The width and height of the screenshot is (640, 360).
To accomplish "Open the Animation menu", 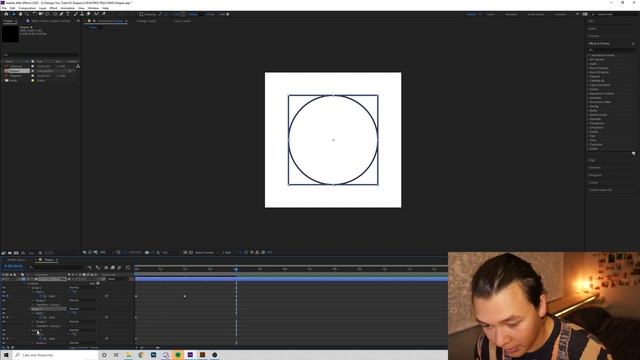I will (68, 8).
